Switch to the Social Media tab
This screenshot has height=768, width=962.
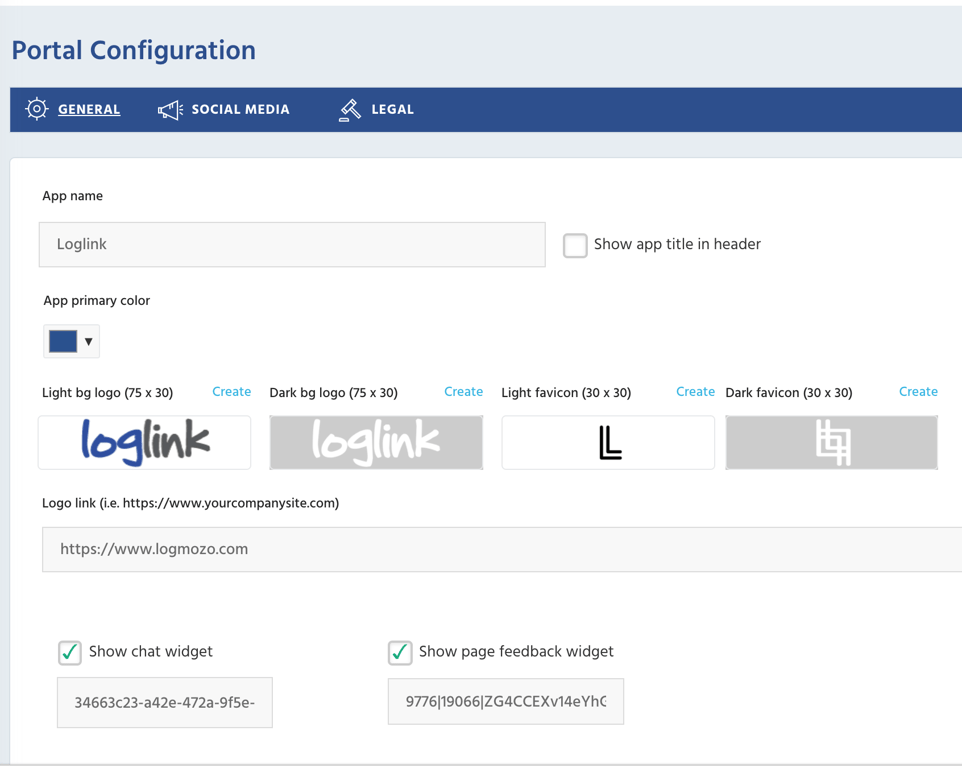point(240,110)
